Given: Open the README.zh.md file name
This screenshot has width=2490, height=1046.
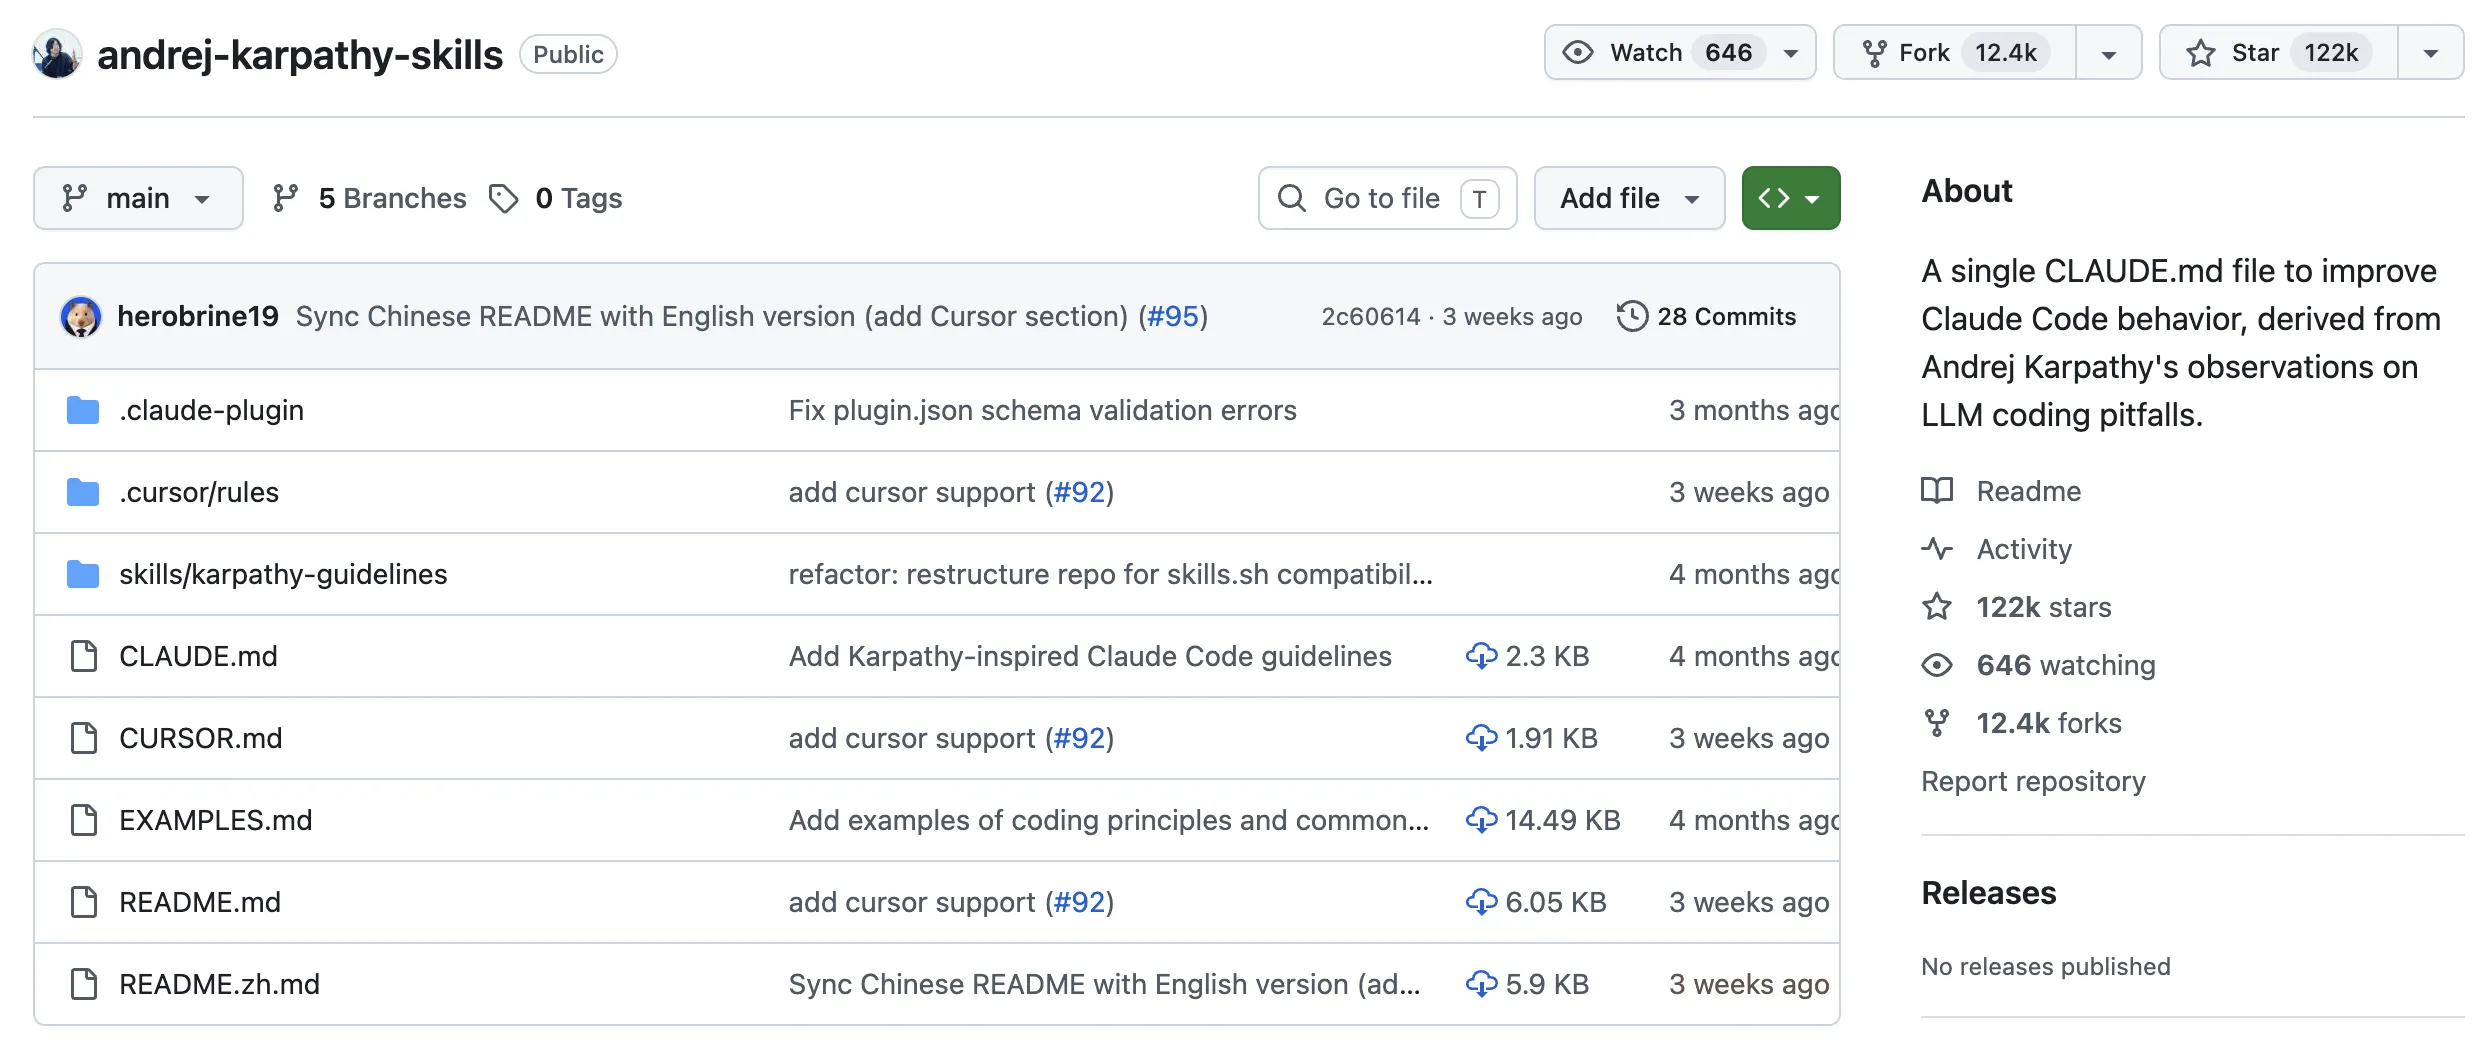Looking at the screenshot, I should (219, 984).
